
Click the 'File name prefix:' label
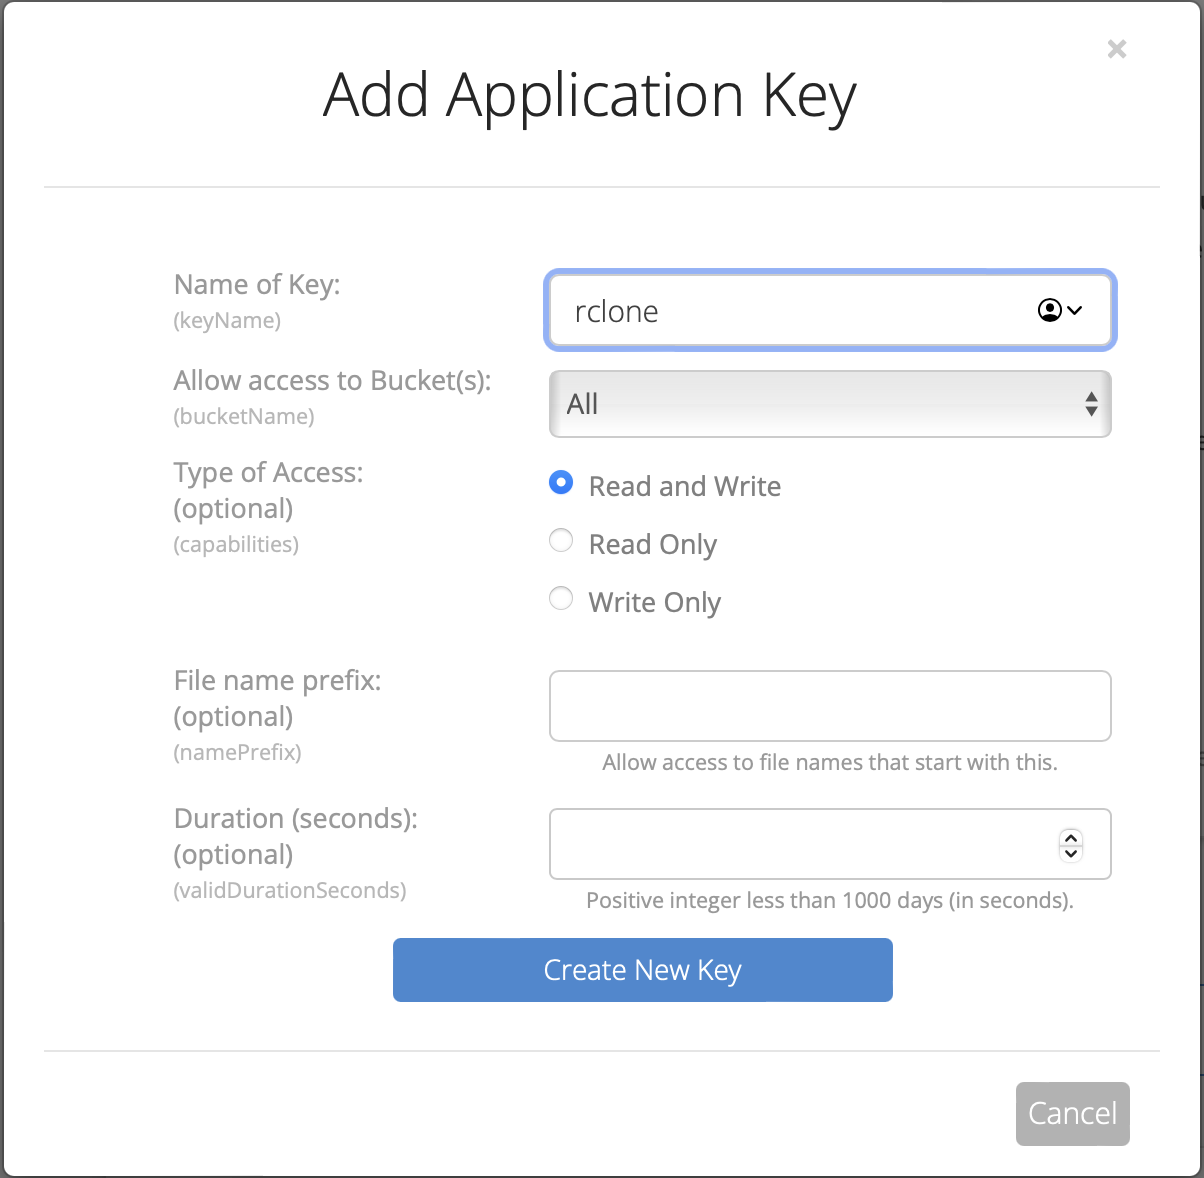(x=277, y=681)
